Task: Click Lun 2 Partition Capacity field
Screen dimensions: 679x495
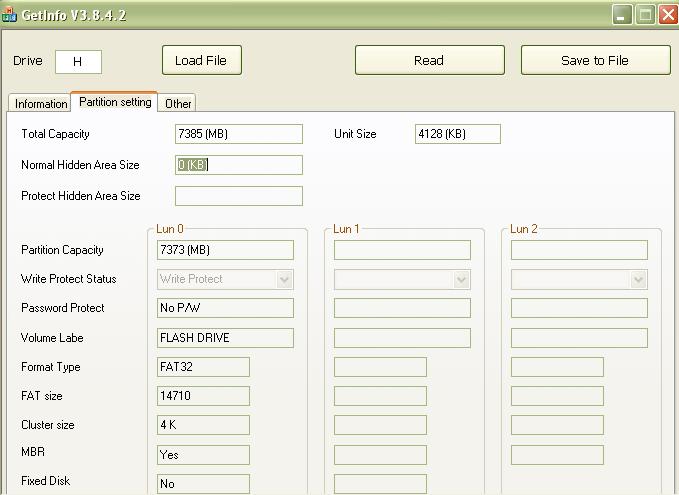Action: pos(579,250)
